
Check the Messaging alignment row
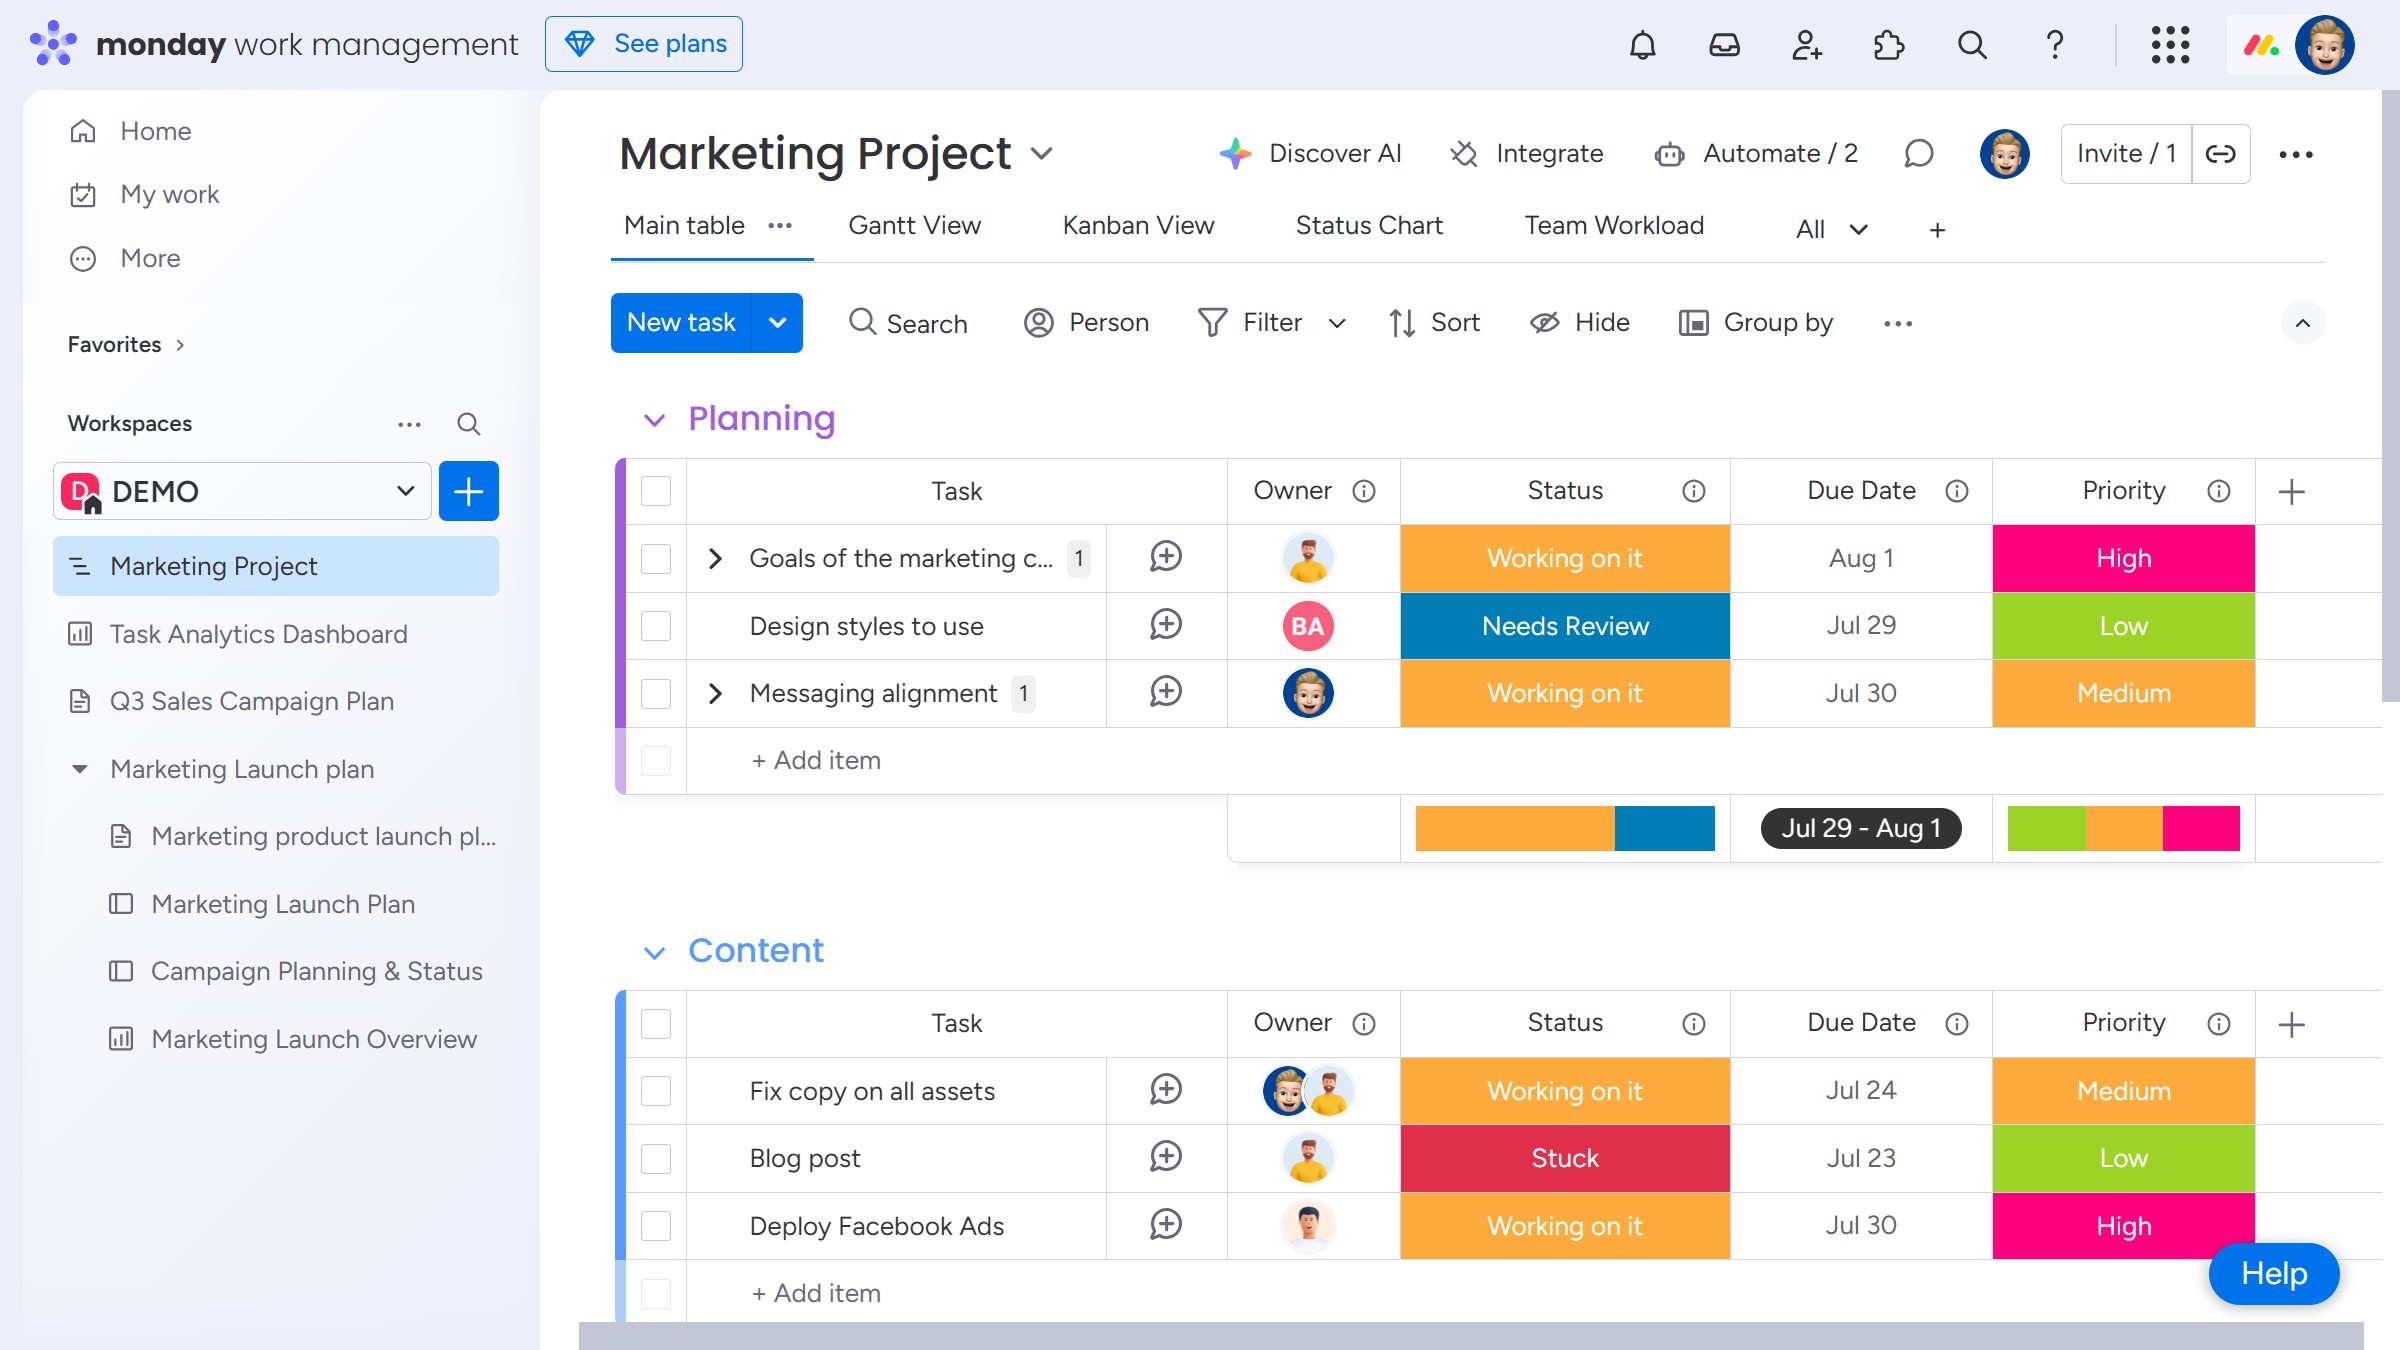pos(656,693)
